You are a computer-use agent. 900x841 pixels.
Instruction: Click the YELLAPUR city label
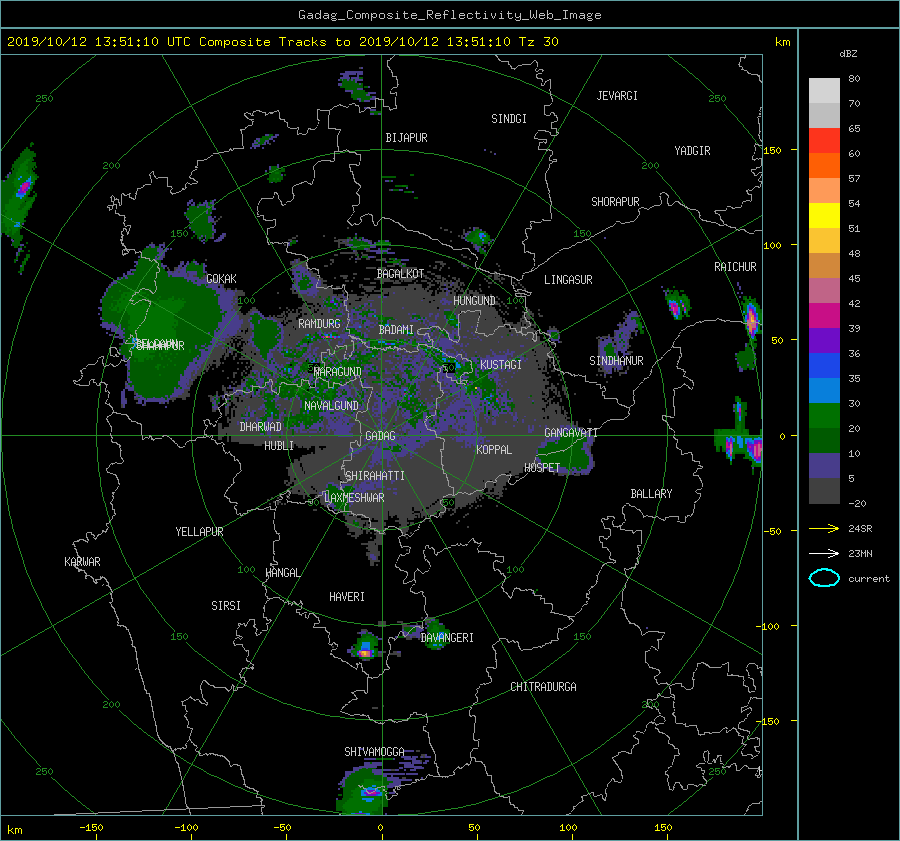(x=199, y=532)
